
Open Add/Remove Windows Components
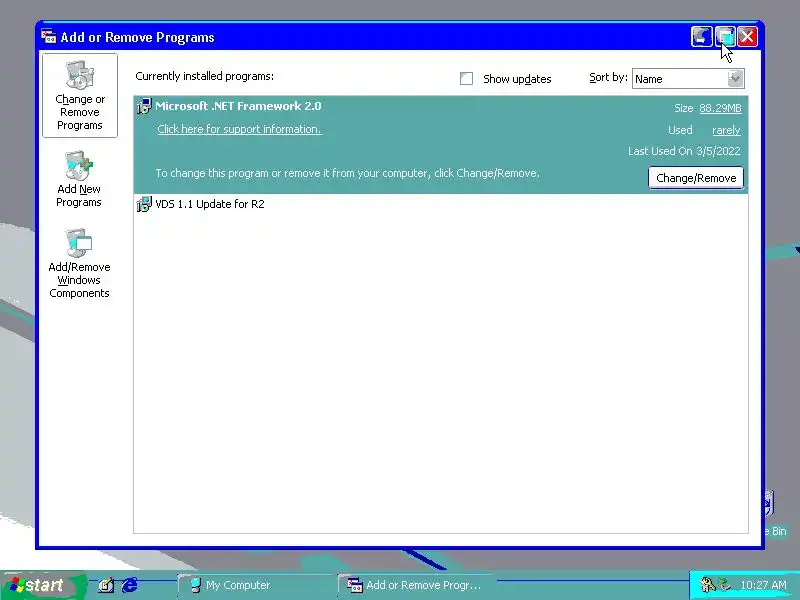79,264
